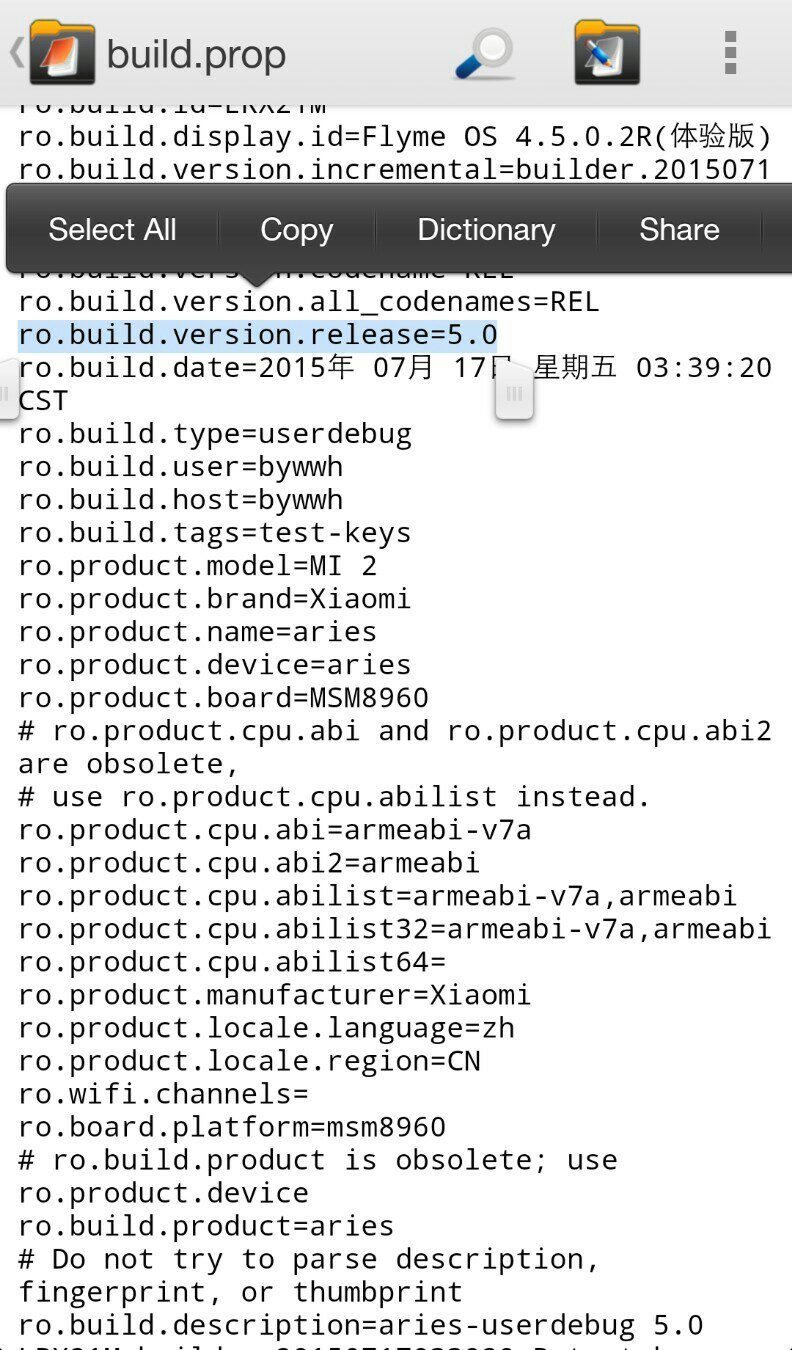Choose Select All in selection popup

point(112,230)
